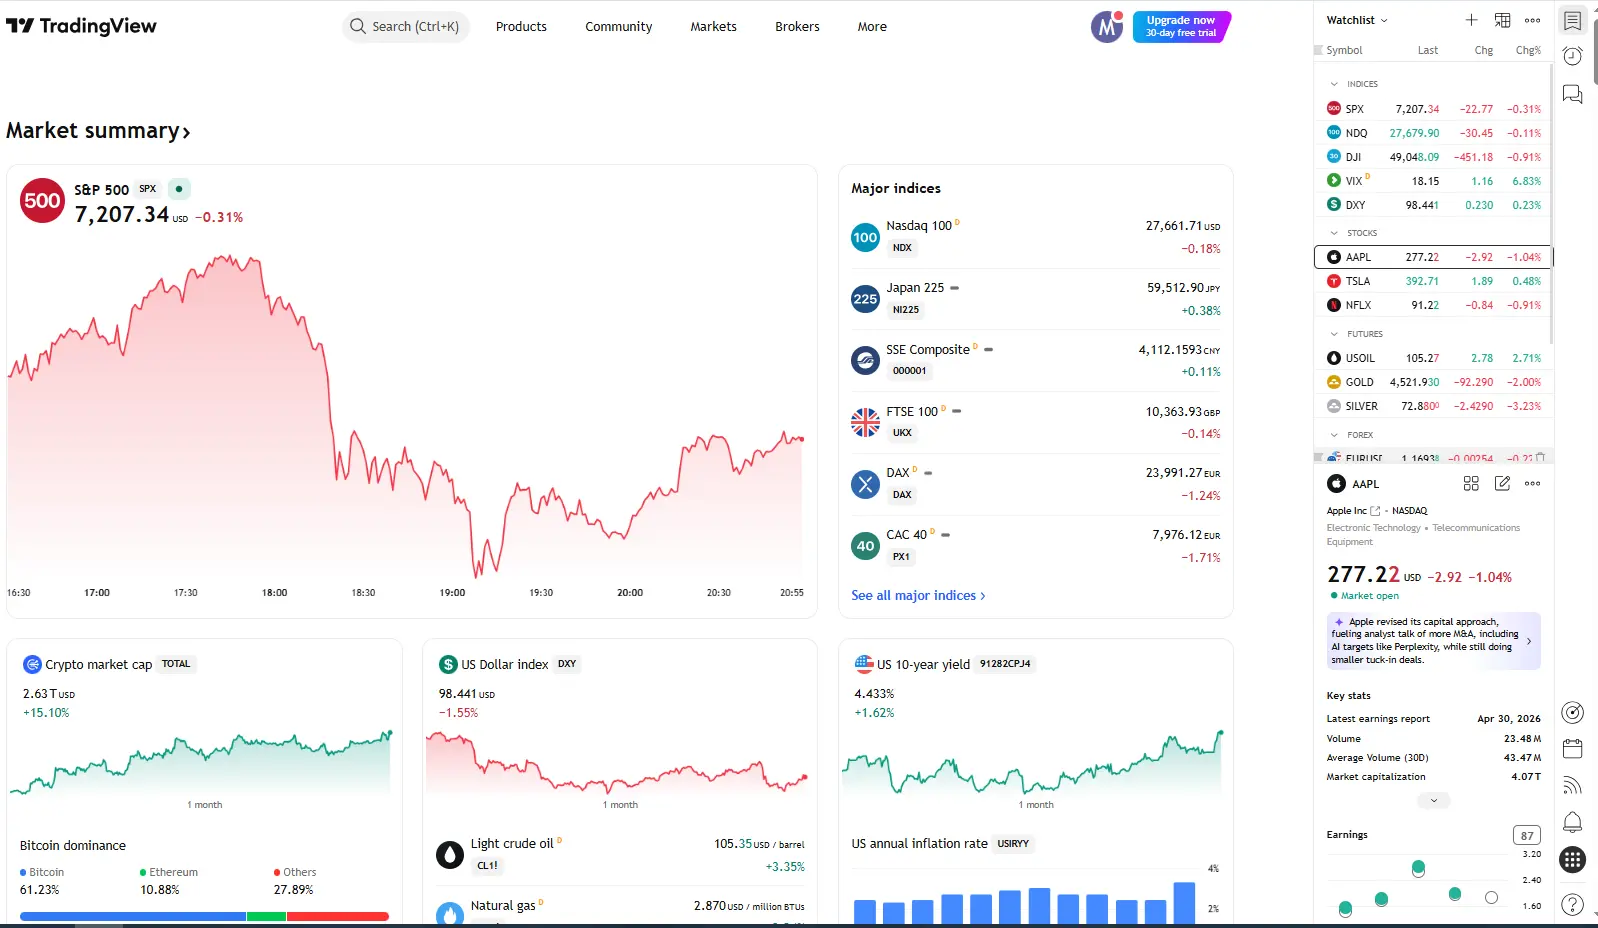Add a symbol with the watchlist plus icon
Screen dimensions: 1598x928
pyautogui.click(x=1471, y=20)
